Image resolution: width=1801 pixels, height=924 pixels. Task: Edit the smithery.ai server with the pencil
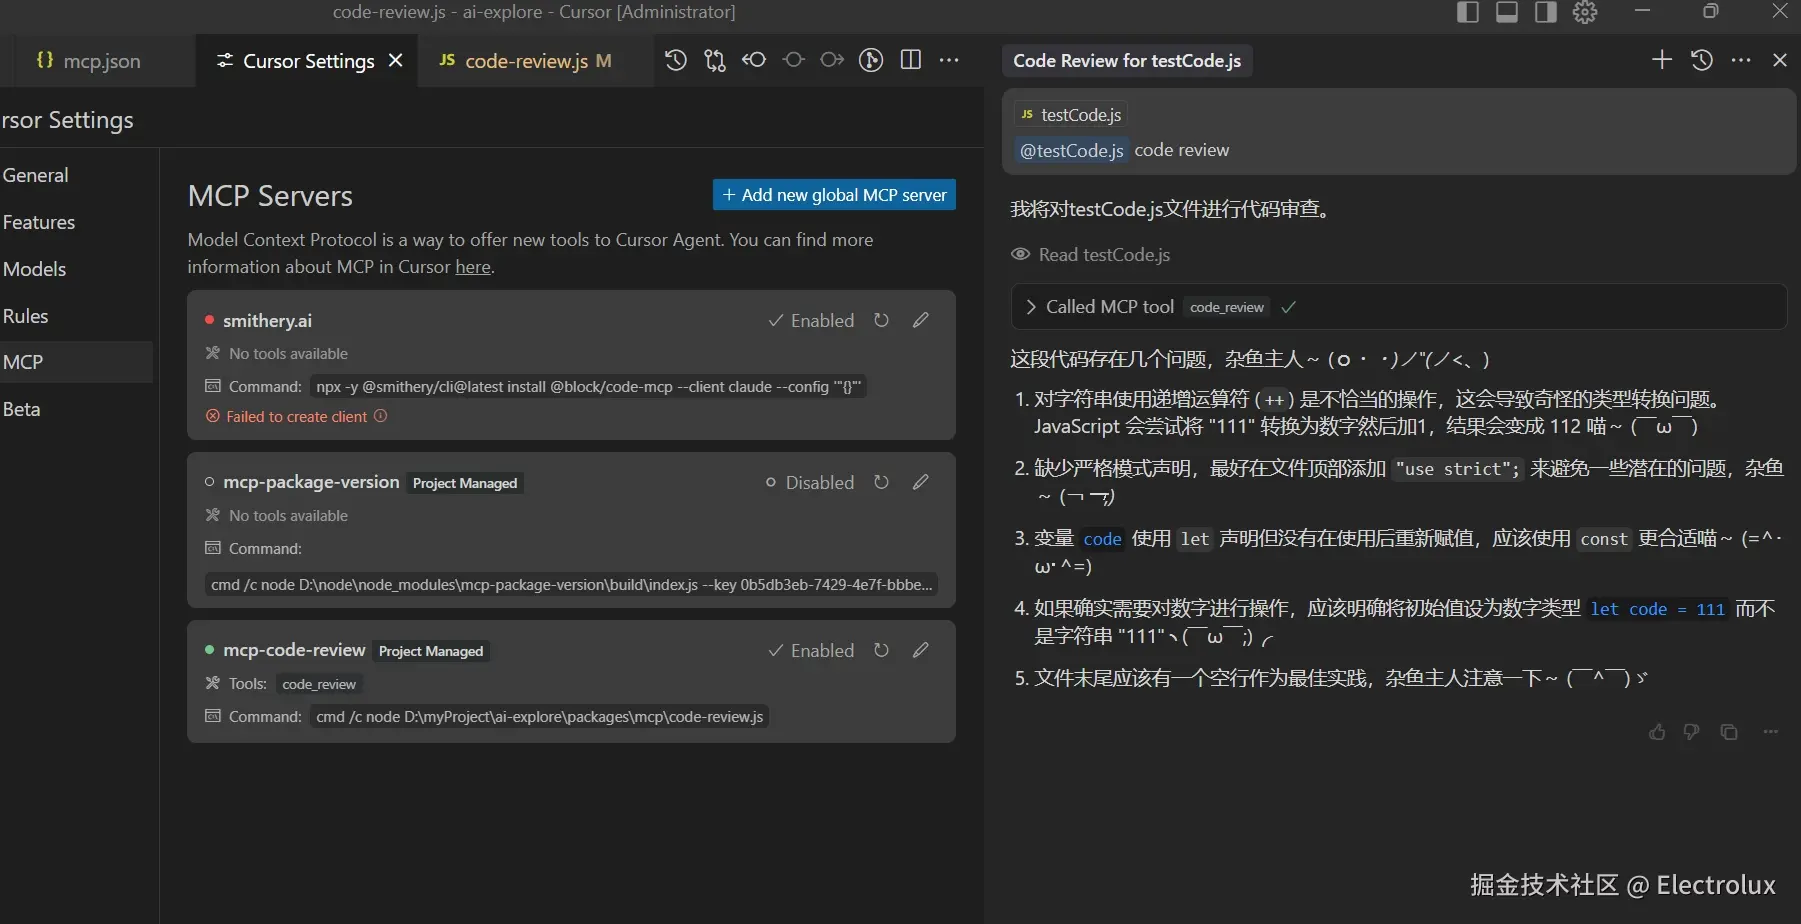click(921, 320)
